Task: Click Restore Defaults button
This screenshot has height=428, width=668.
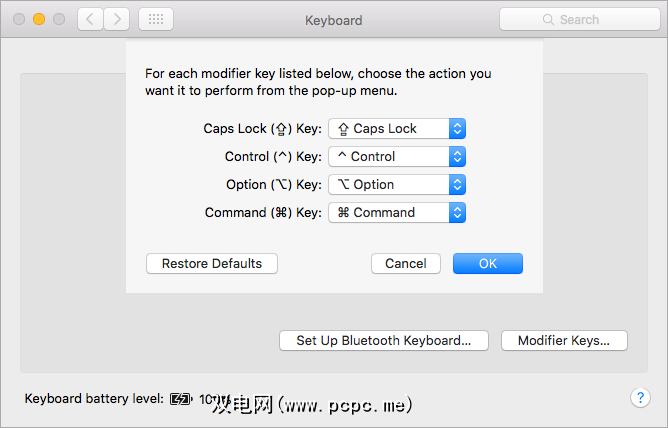Action: pos(212,264)
